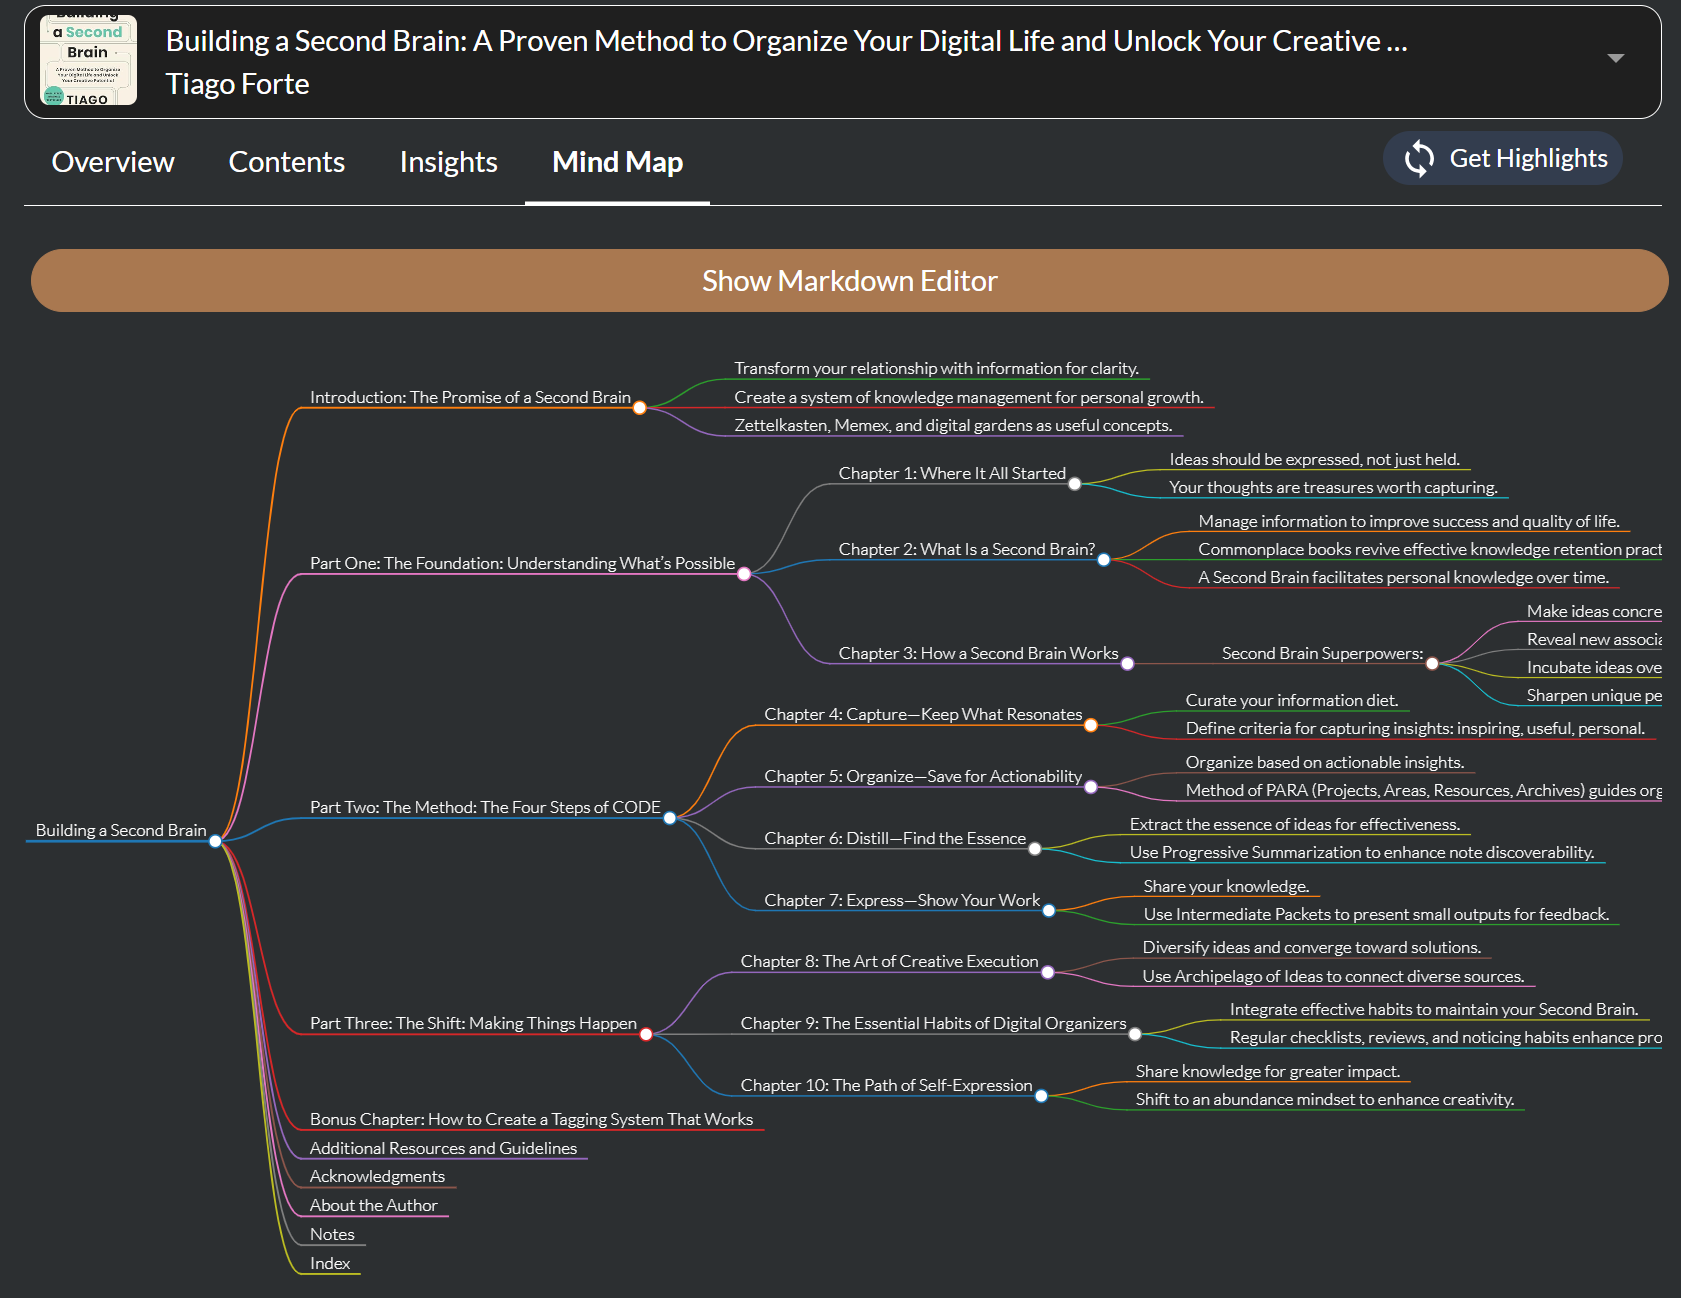Image resolution: width=1681 pixels, height=1298 pixels.
Task: Click Show Markdown Editor
Action: 849,281
